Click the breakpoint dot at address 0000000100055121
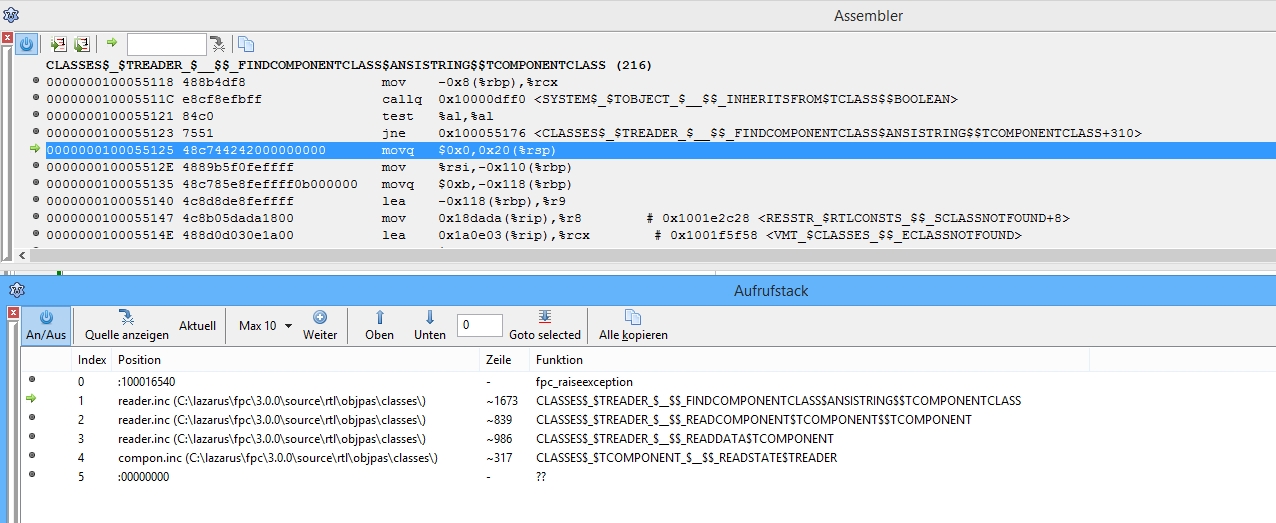The image size is (1276, 523). click(x=36, y=115)
